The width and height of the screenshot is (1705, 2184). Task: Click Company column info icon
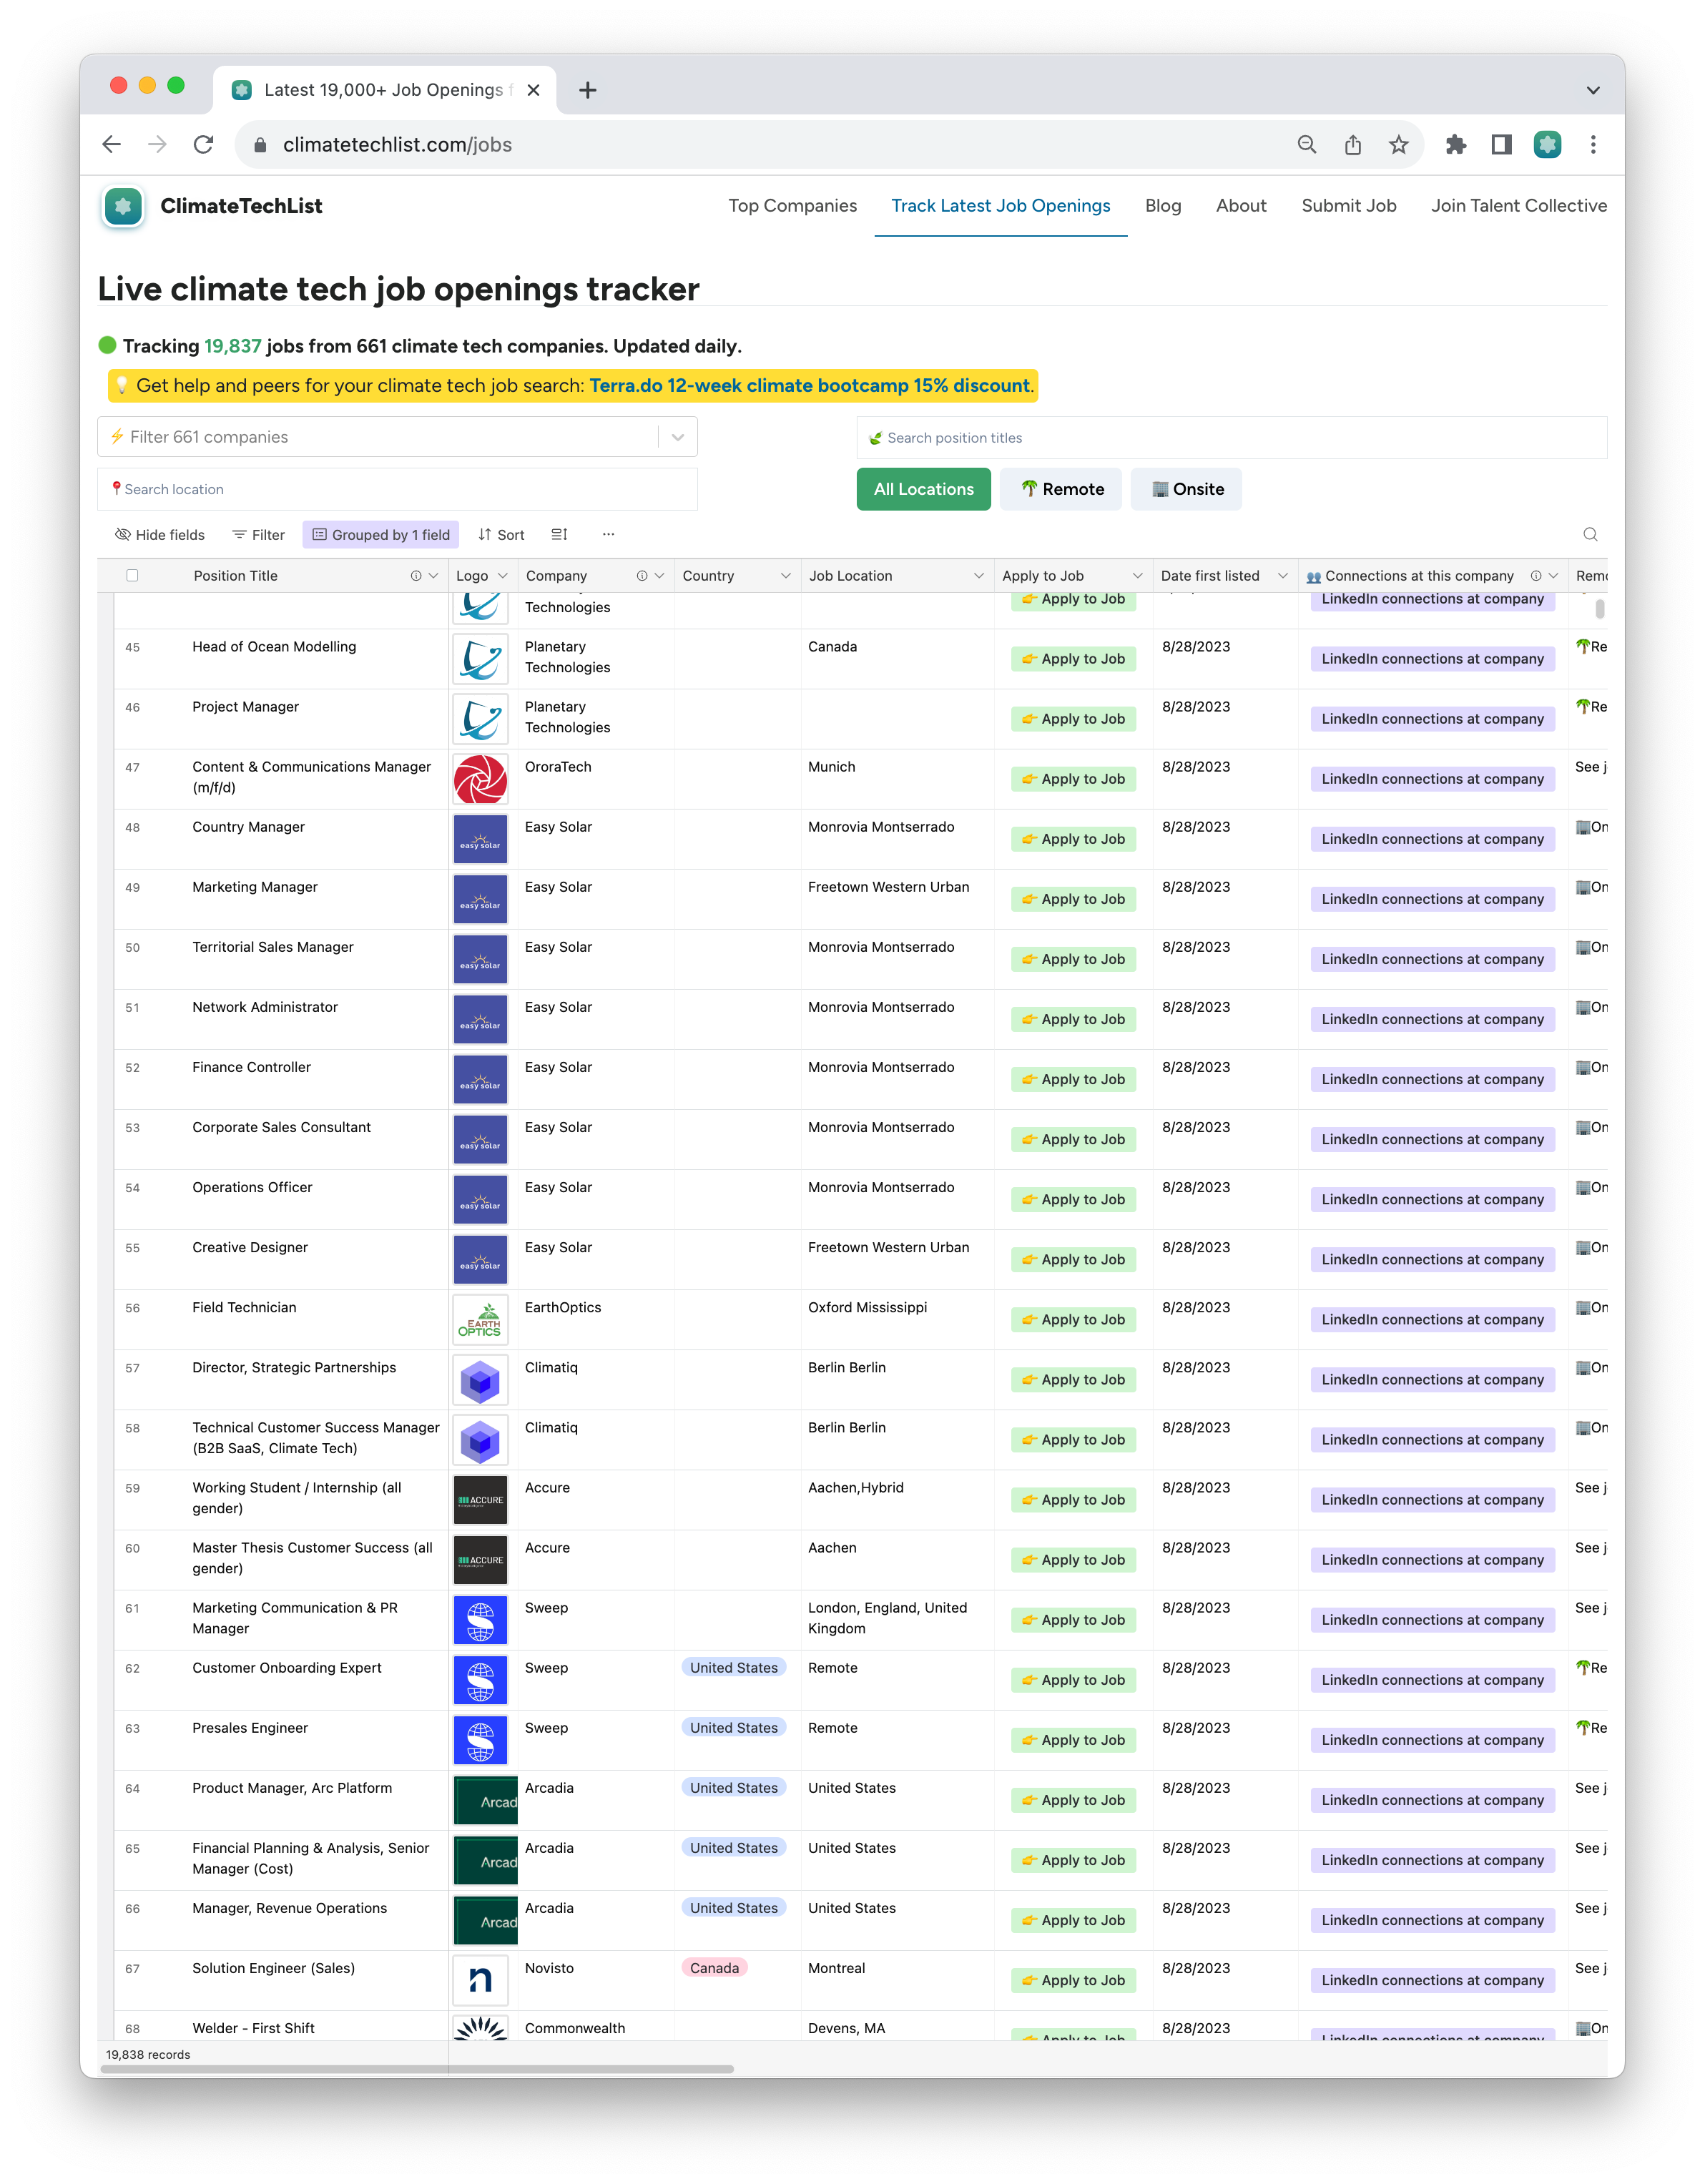(x=641, y=576)
